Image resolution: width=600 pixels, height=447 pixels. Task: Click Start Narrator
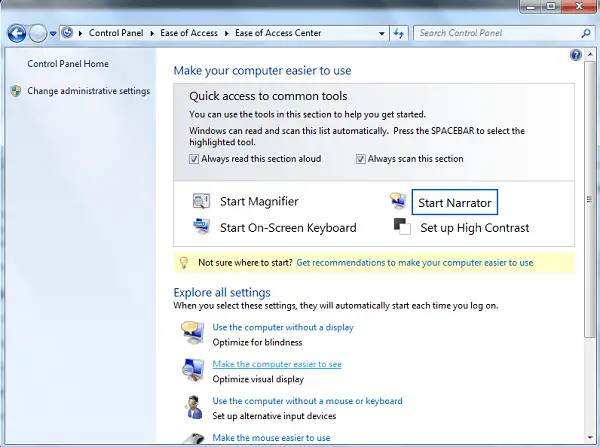click(455, 202)
